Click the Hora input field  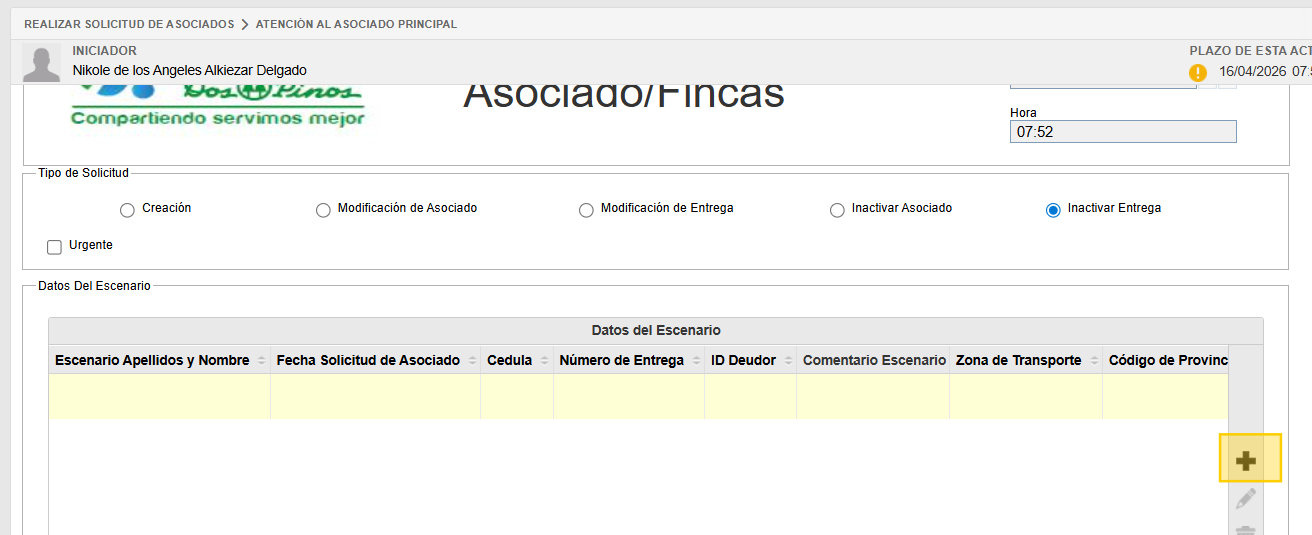click(x=1122, y=132)
